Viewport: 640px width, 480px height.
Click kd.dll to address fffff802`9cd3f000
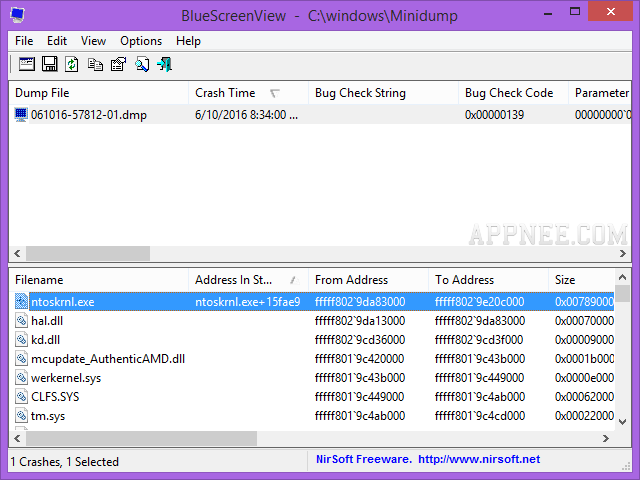point(479,340)
